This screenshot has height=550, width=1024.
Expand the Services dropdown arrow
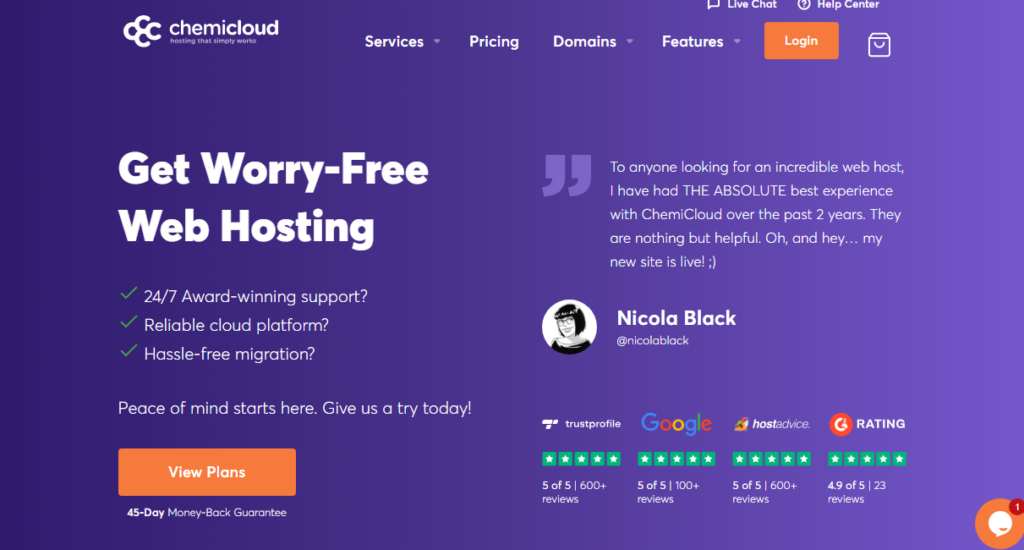437,41
